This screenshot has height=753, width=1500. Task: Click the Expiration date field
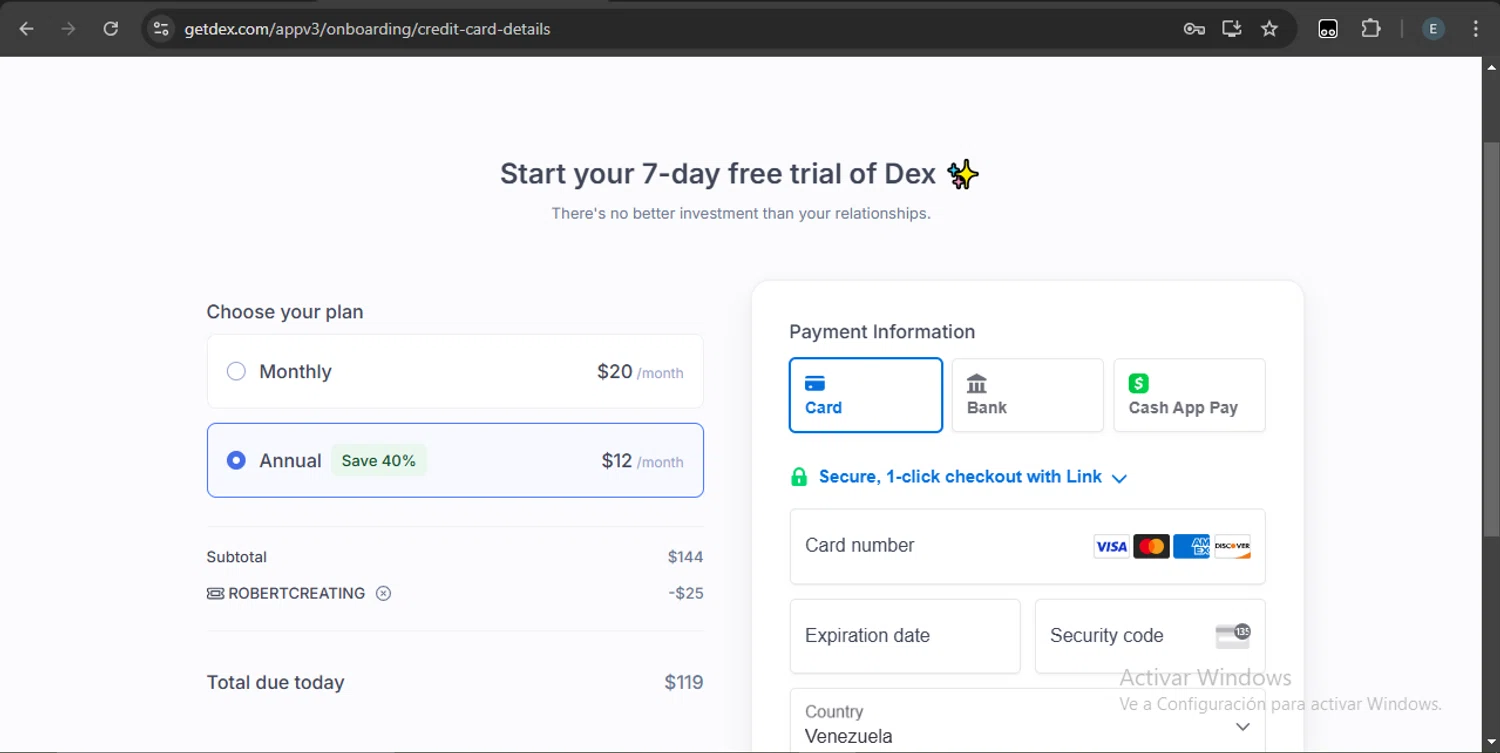905,636
